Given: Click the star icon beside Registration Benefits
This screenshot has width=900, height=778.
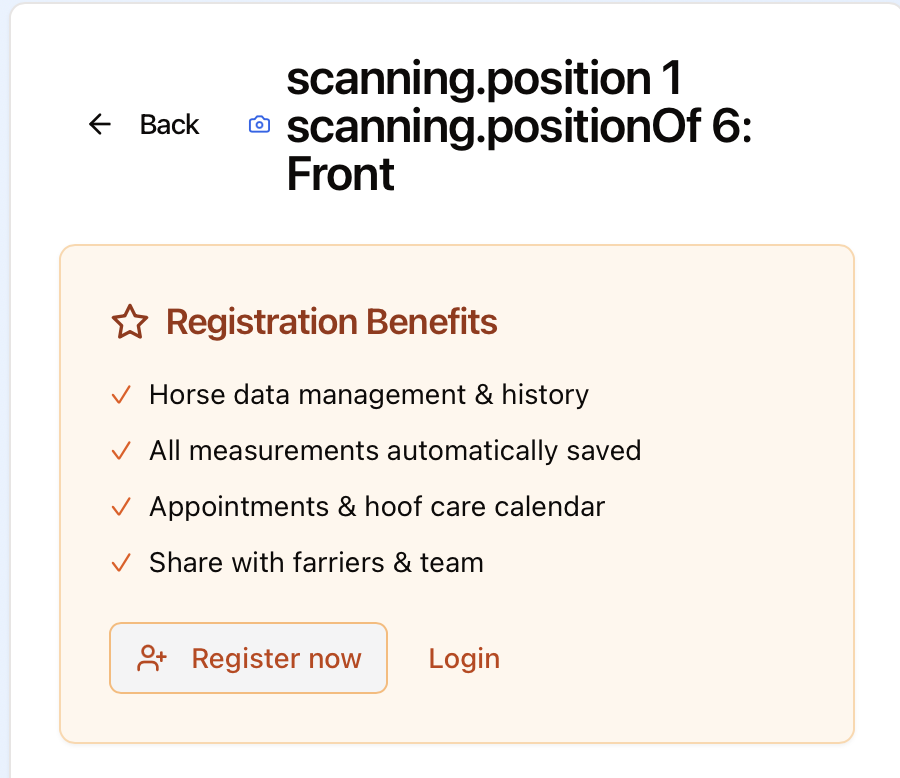Looking at the screenshot, I should coord(130,322).
